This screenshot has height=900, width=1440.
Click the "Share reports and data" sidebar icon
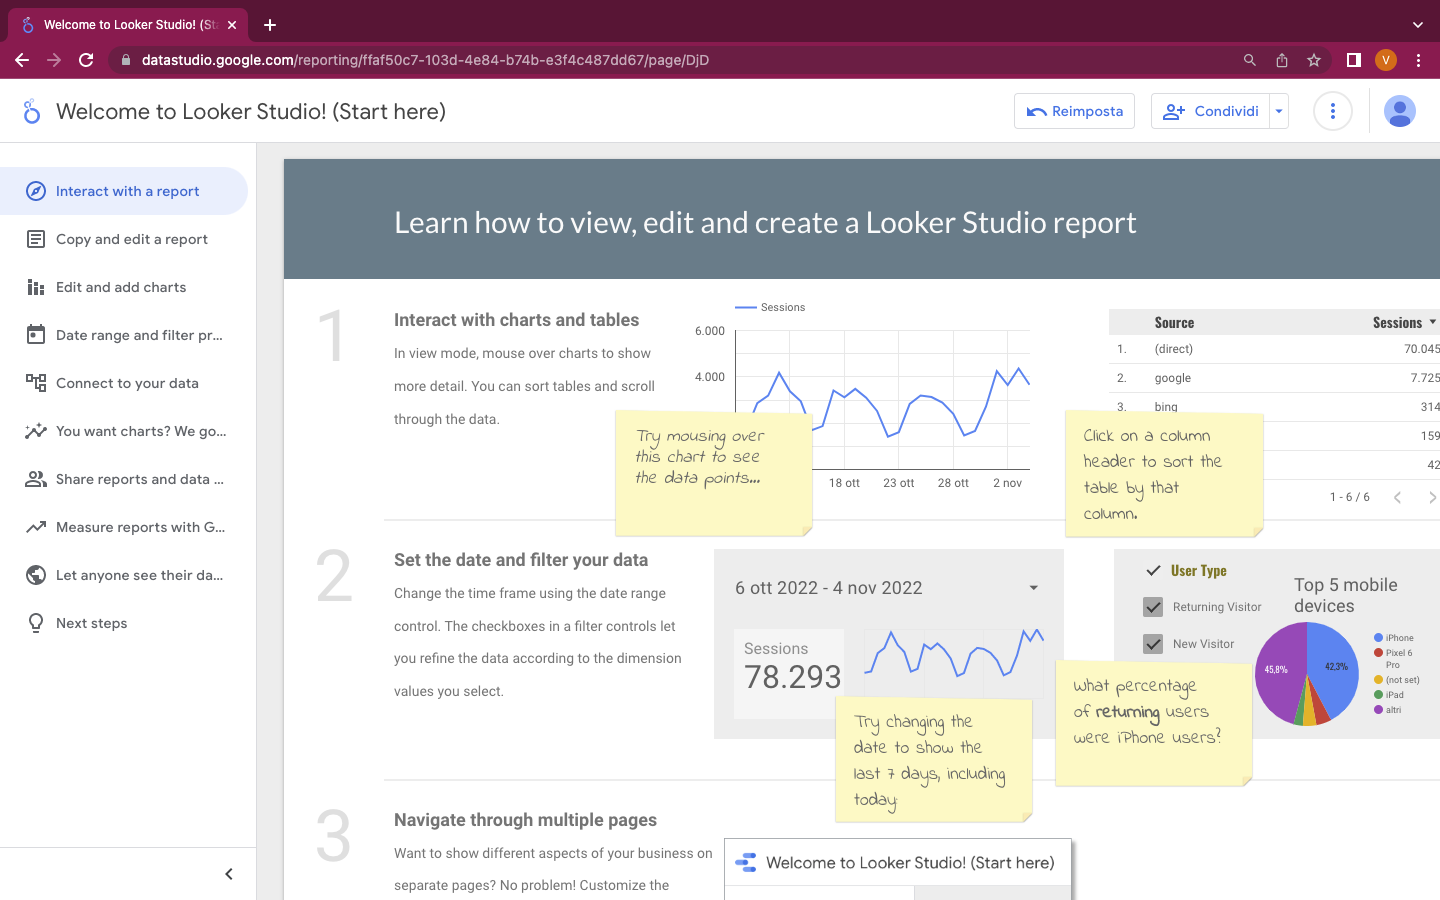34,479
